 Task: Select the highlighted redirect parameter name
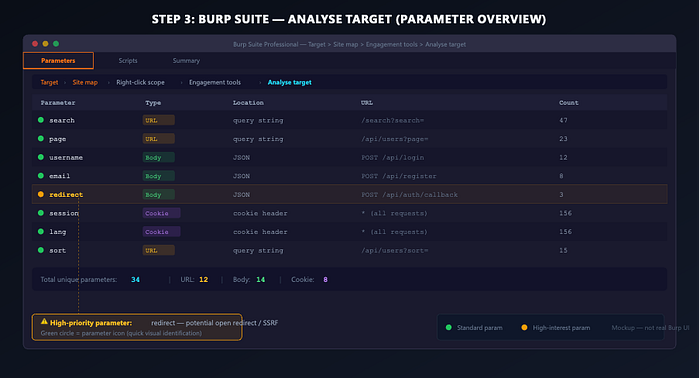click(x=66, y=195)
